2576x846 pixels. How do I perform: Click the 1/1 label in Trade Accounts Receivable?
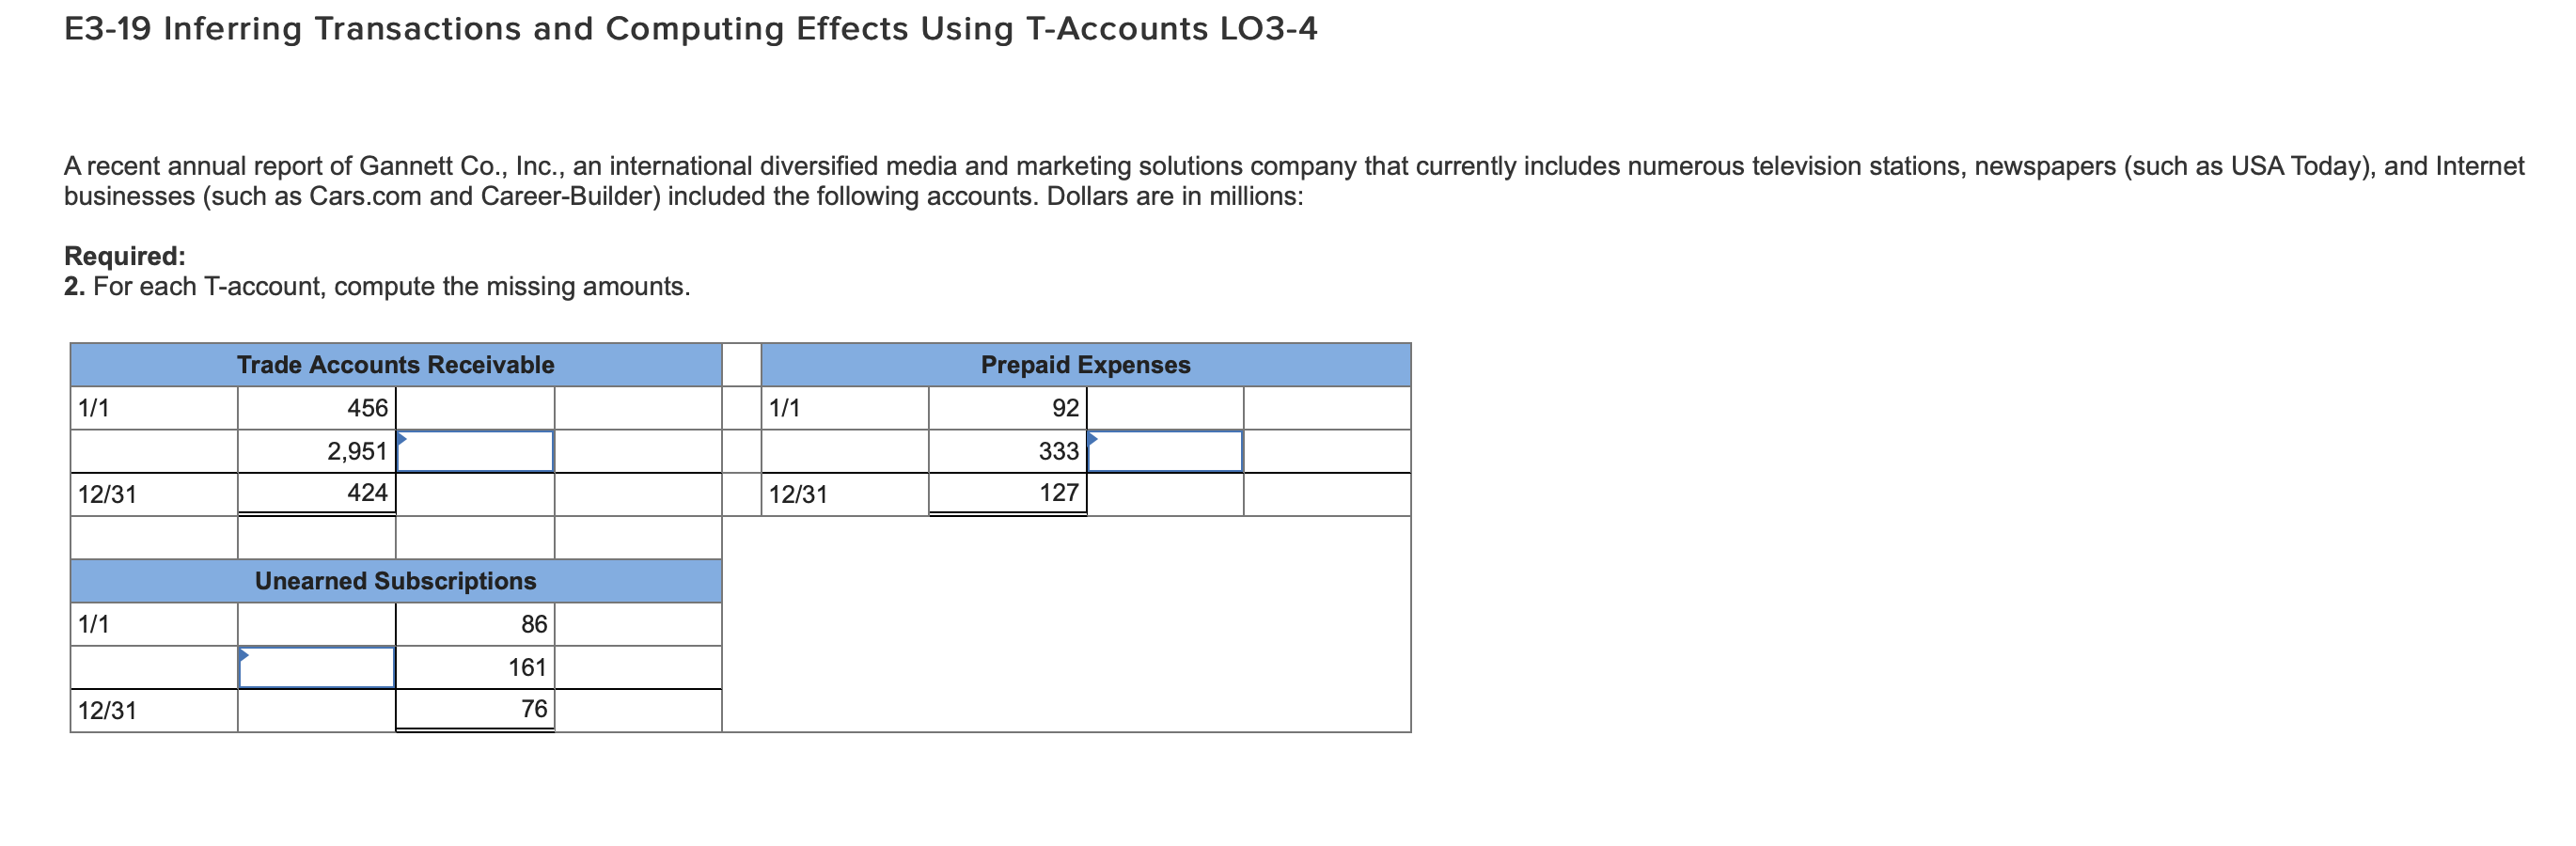[x=95, y=407]
